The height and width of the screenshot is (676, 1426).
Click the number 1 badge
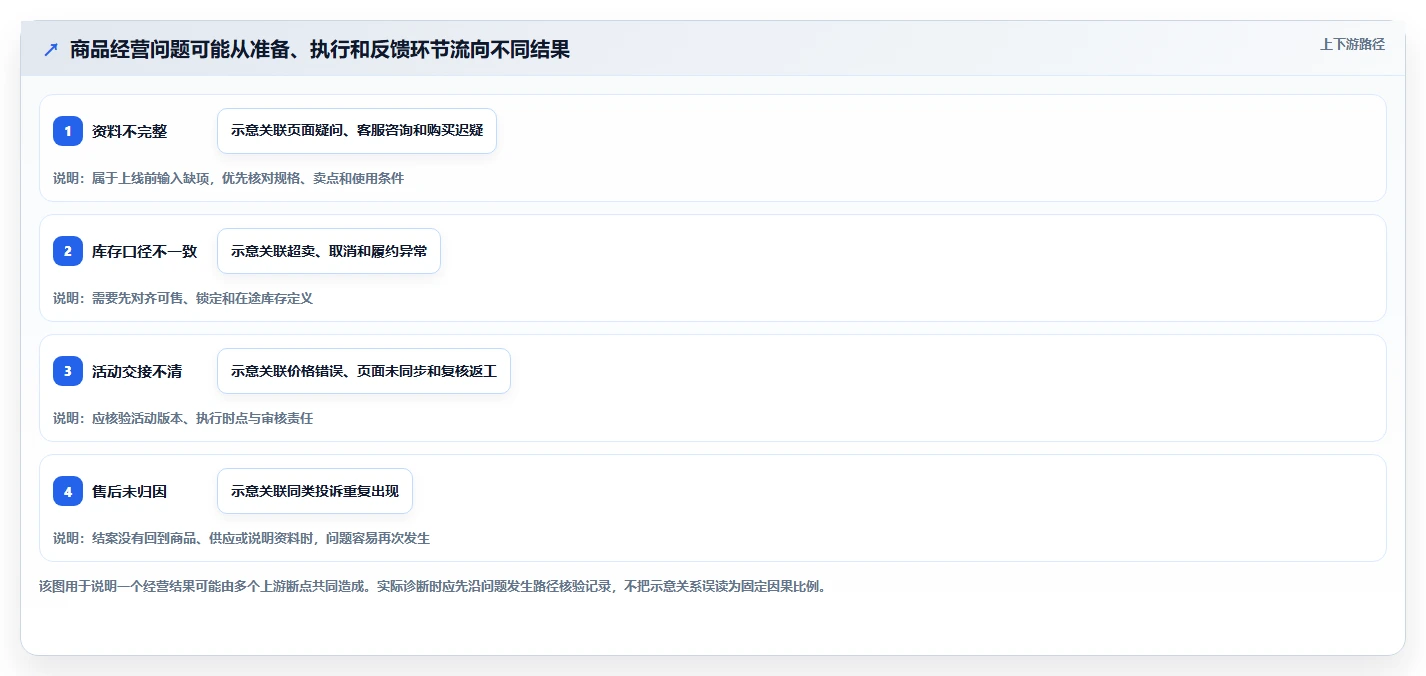(68, 131)
